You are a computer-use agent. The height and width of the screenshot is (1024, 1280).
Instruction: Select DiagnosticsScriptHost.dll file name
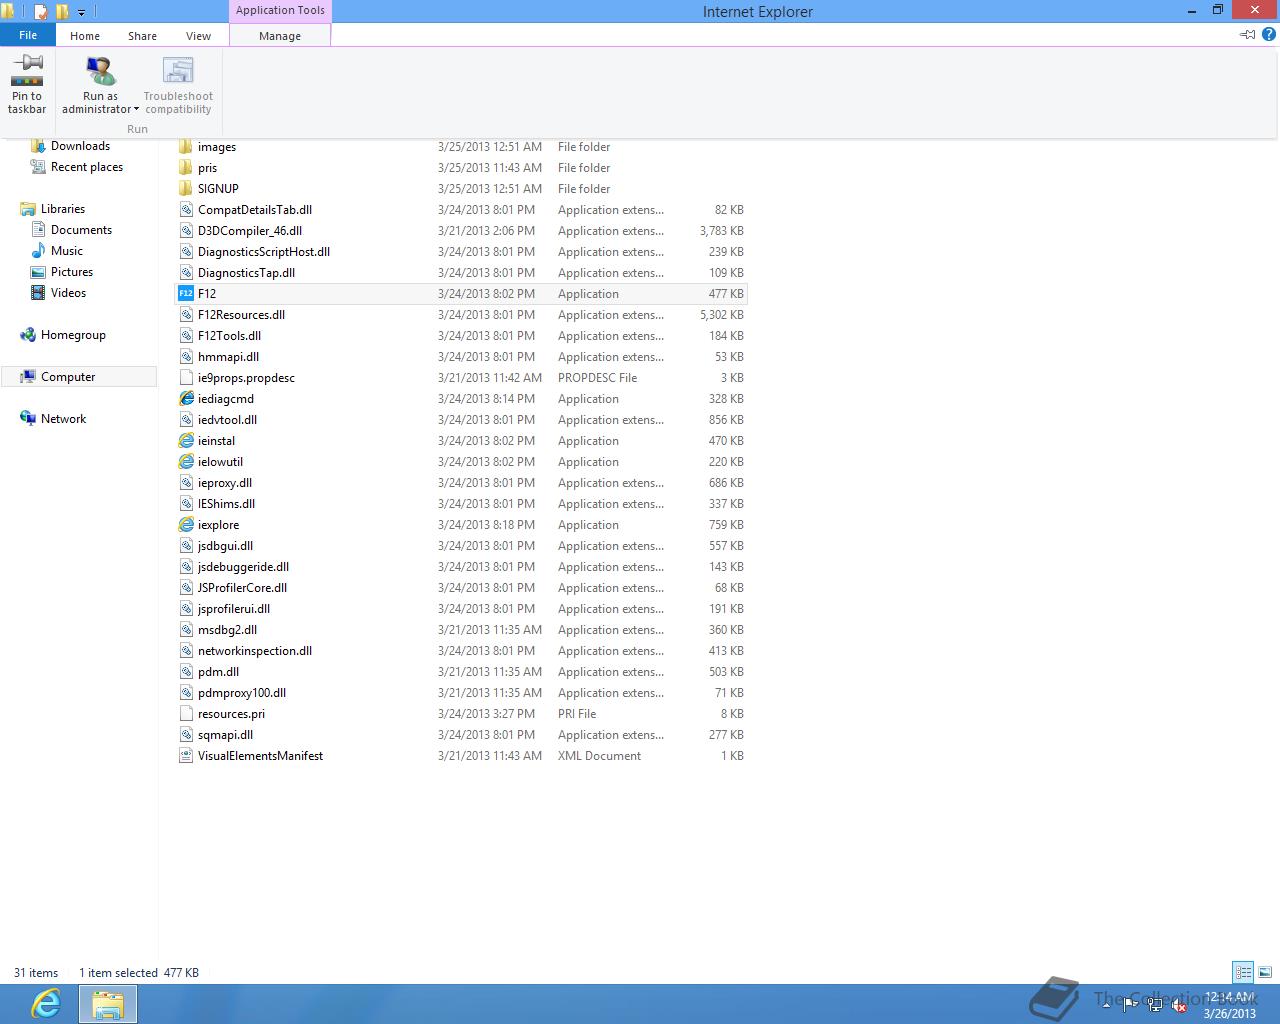point(264,252)
